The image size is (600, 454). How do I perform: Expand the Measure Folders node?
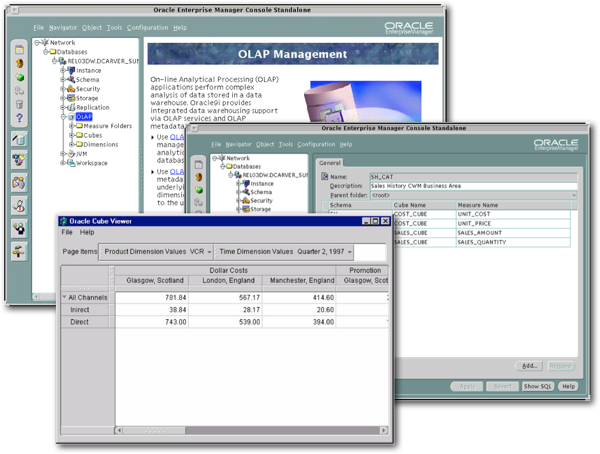pyautogui.click(x=72, y=126)
